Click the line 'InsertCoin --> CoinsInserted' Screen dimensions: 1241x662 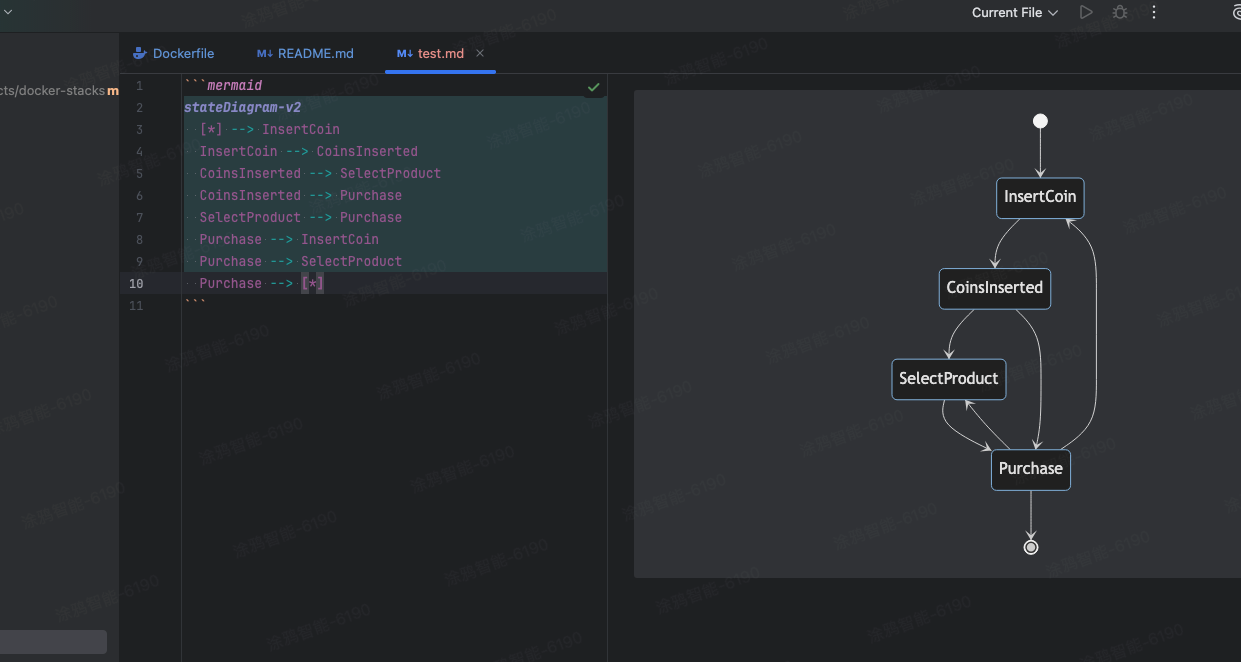309,152
